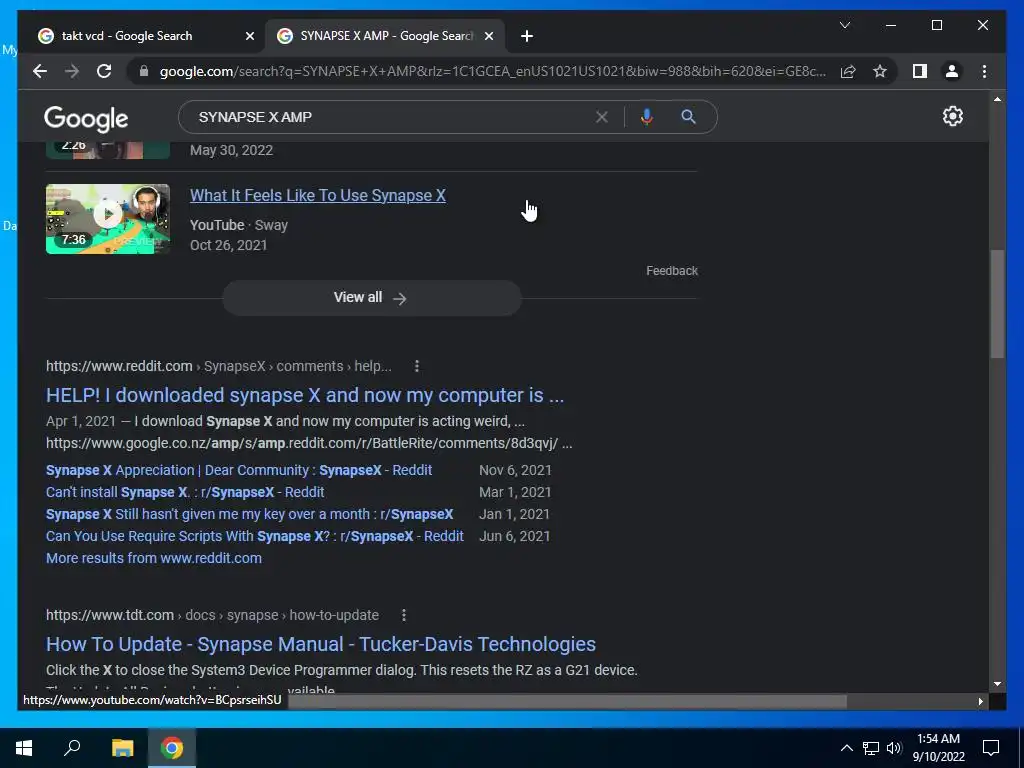
Task: Click the View all videos button
Action: coord(372,298)
